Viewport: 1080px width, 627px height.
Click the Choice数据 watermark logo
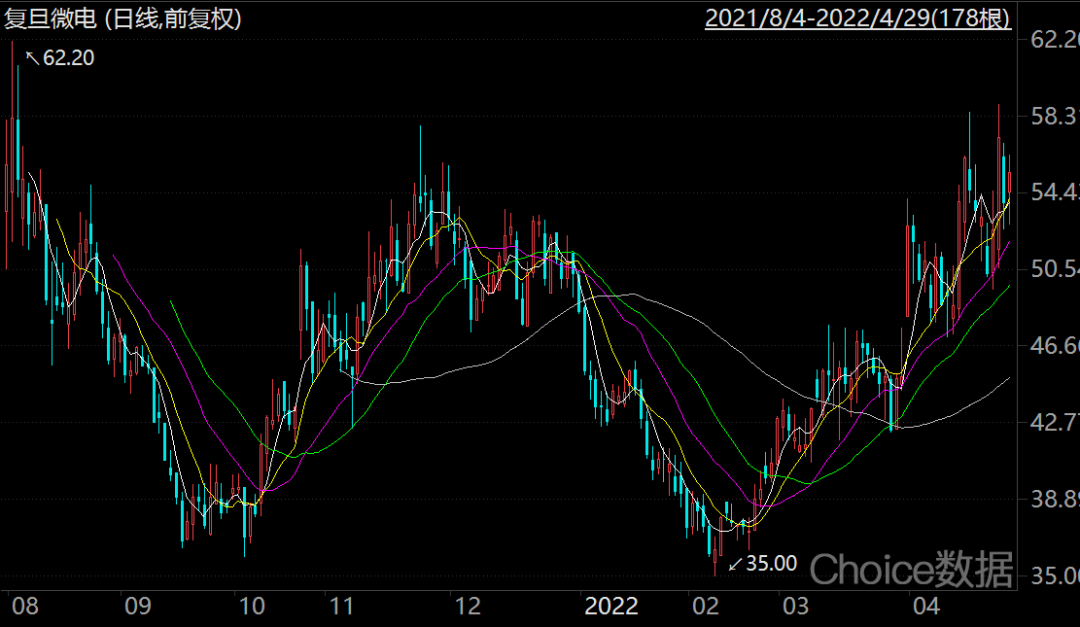pyautogui.click(x=910, y=569)
